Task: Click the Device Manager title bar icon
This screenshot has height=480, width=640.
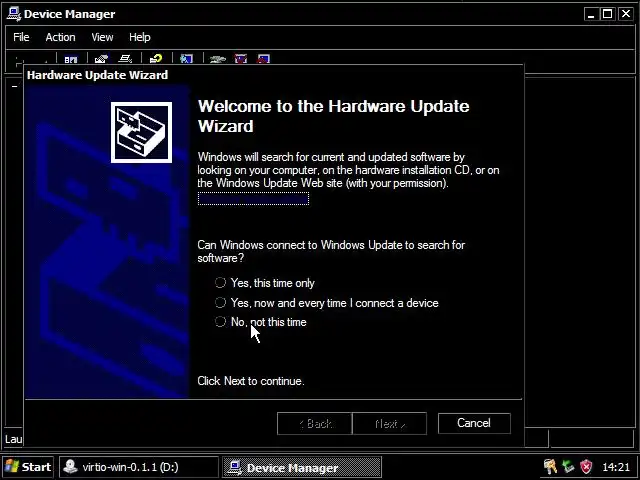Action: (14, 14)
